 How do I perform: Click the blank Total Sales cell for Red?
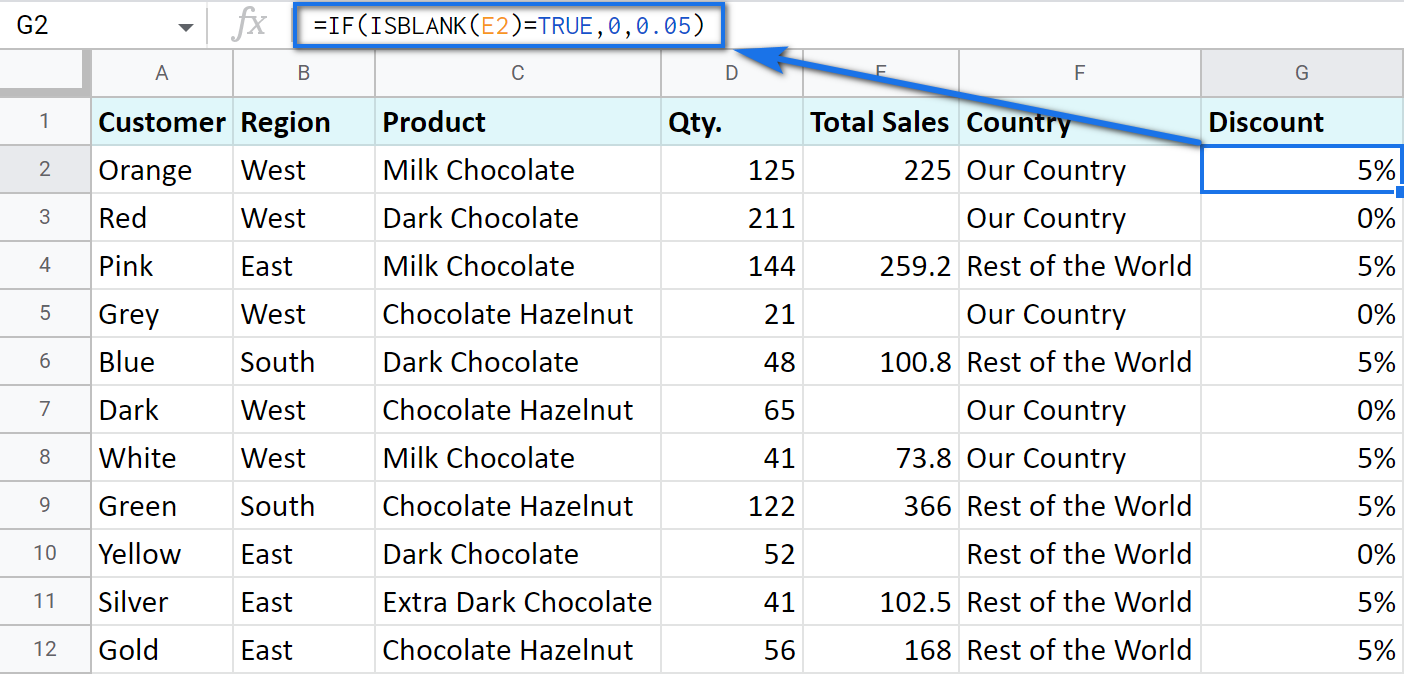(880, 217)
